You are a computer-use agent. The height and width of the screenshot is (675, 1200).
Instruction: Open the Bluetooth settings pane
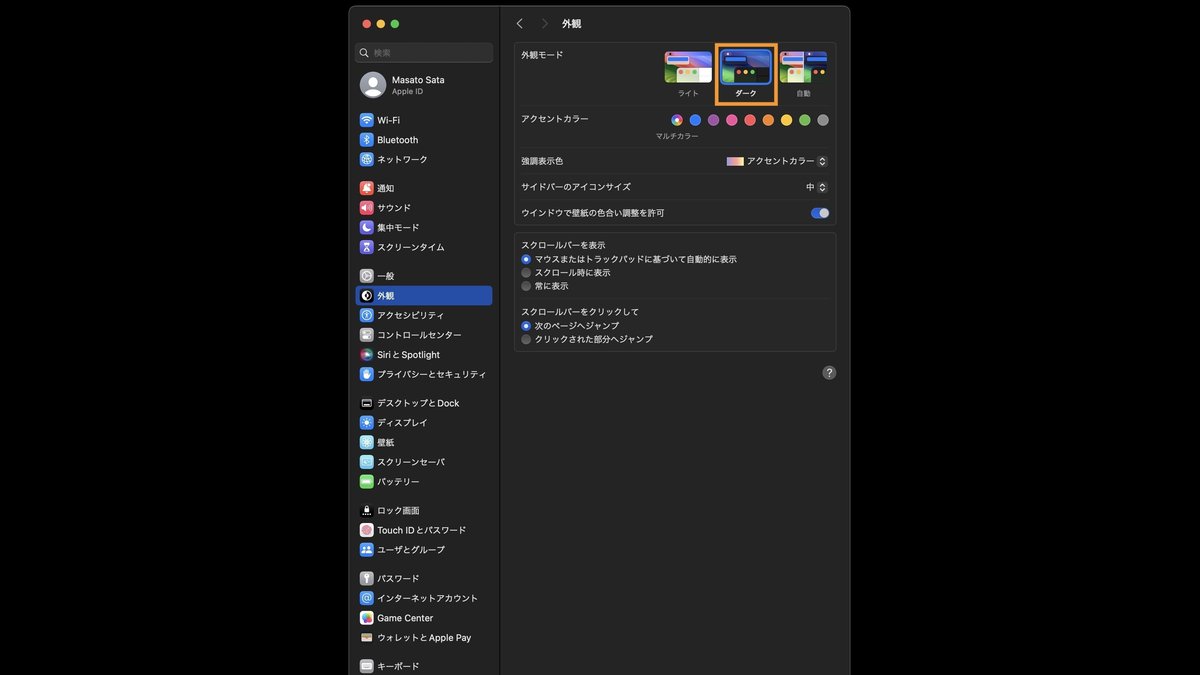pyautogui.click(x=367, y=139)
